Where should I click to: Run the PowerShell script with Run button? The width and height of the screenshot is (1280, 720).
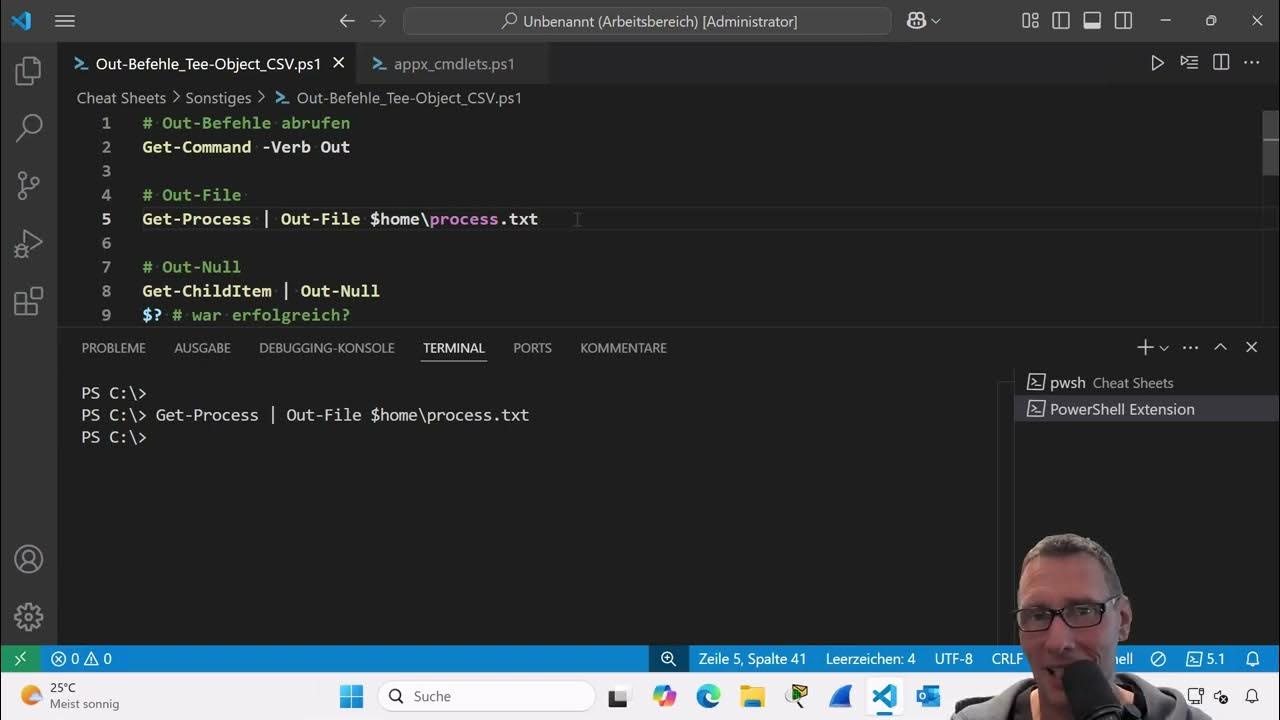pos(1157,62)
